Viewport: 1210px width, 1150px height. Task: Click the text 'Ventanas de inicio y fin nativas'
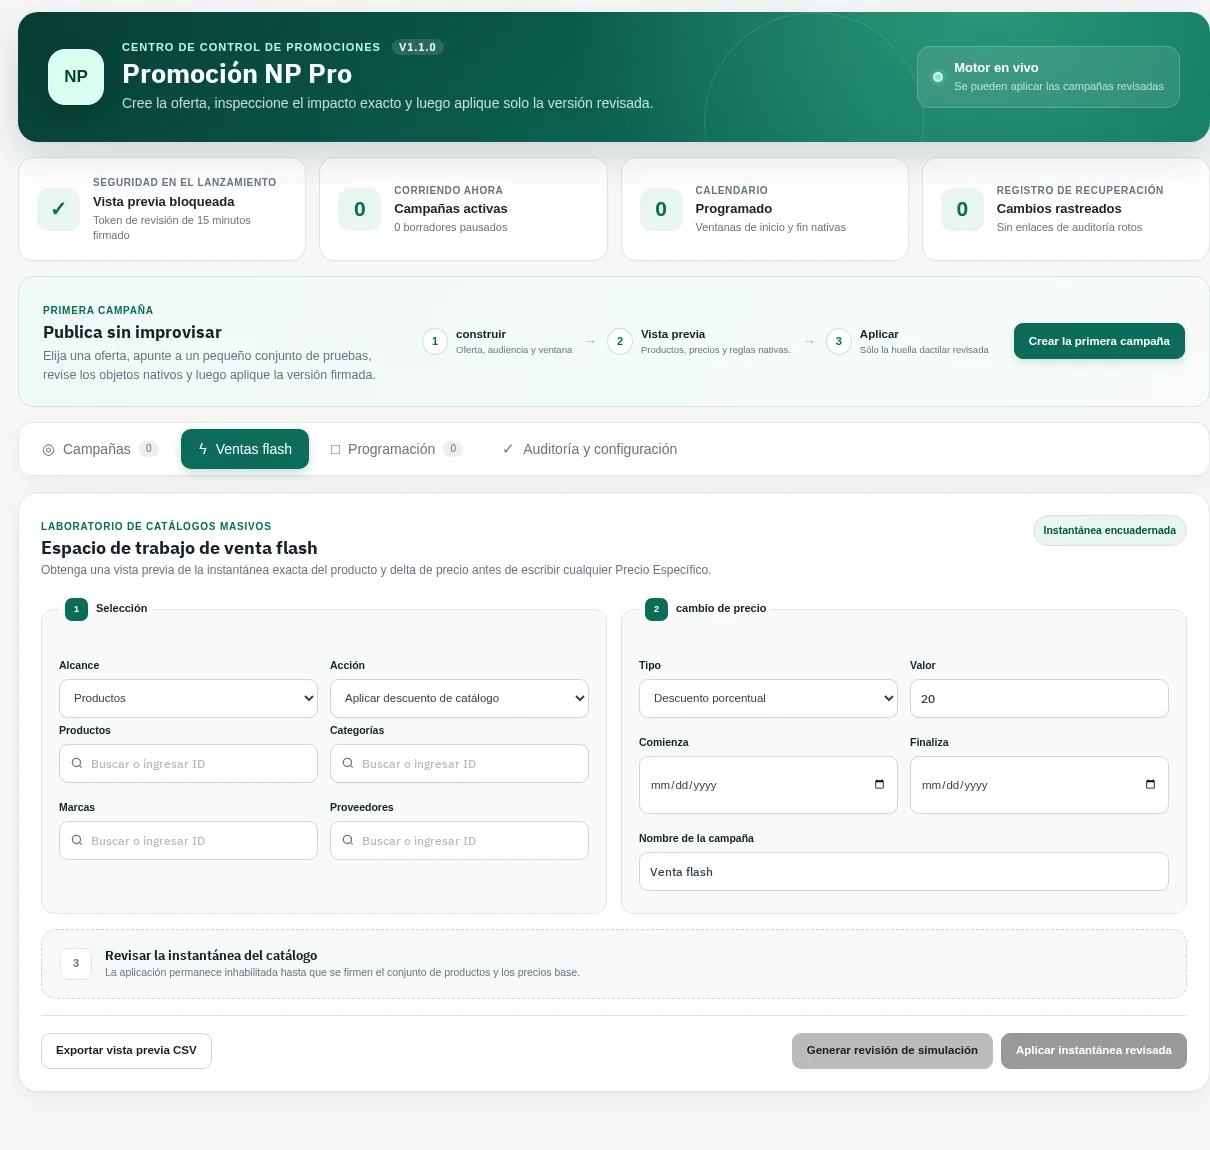(770, 227)
